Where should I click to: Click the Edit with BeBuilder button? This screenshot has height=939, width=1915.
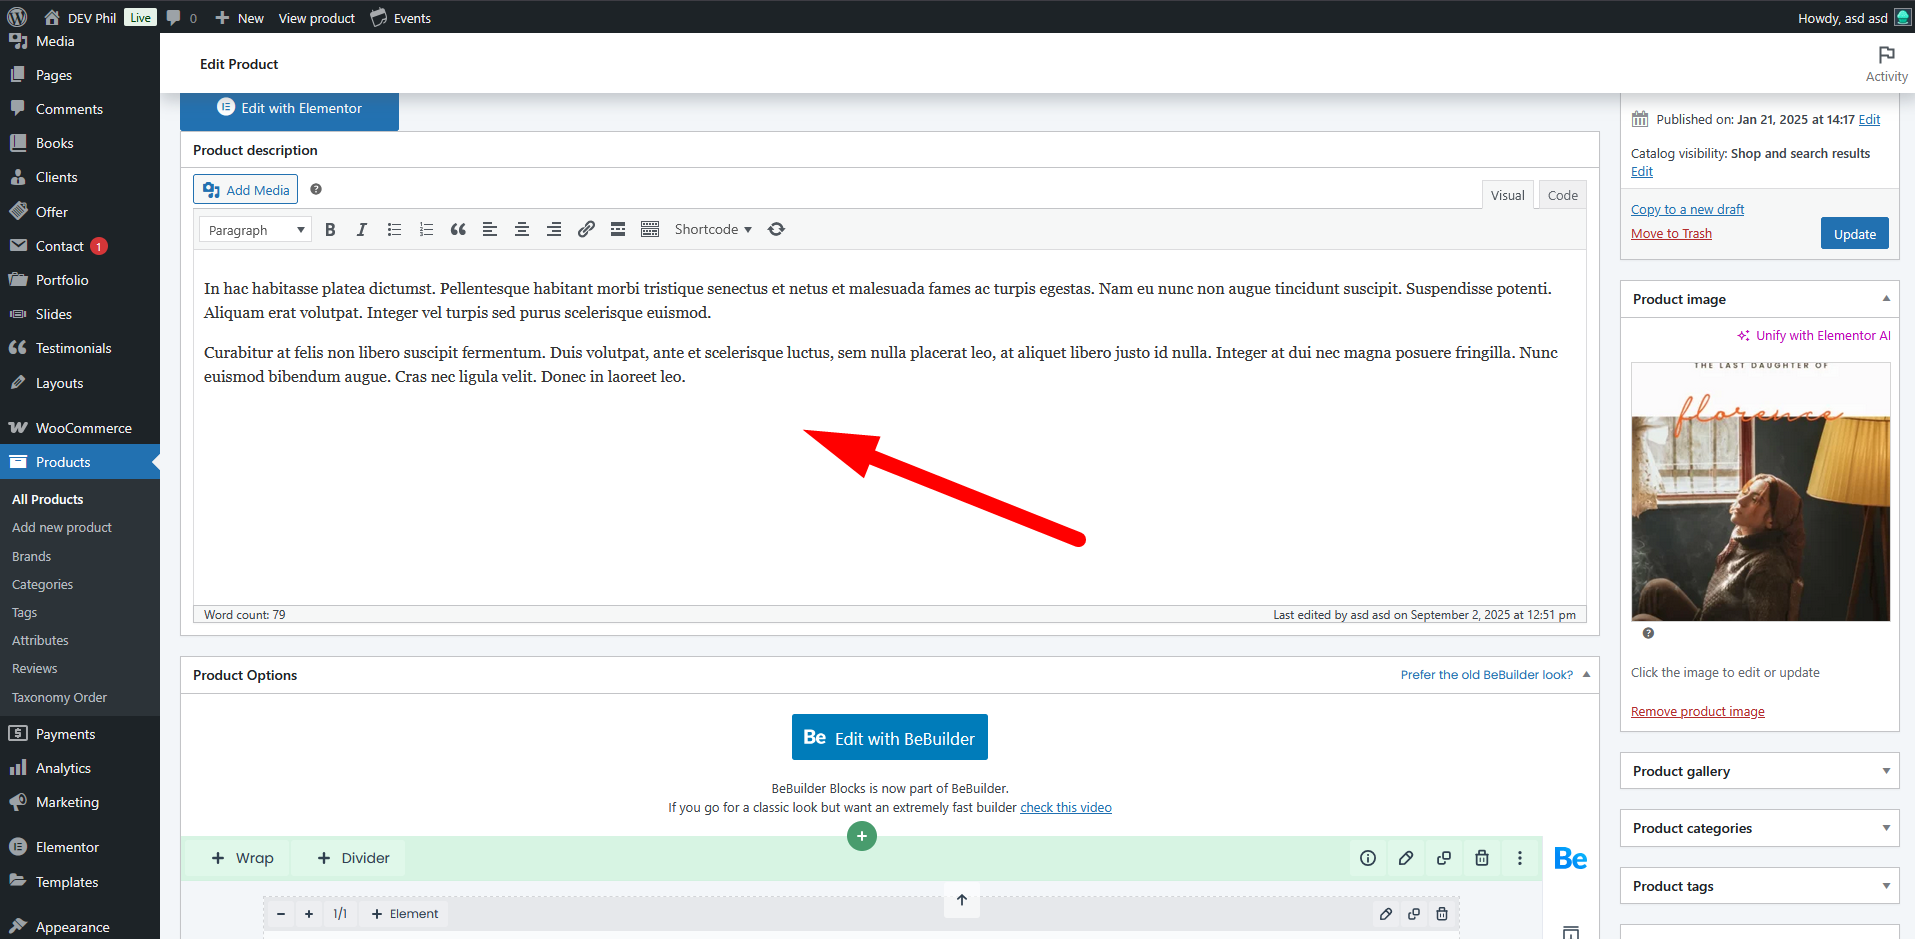point(889,738)
